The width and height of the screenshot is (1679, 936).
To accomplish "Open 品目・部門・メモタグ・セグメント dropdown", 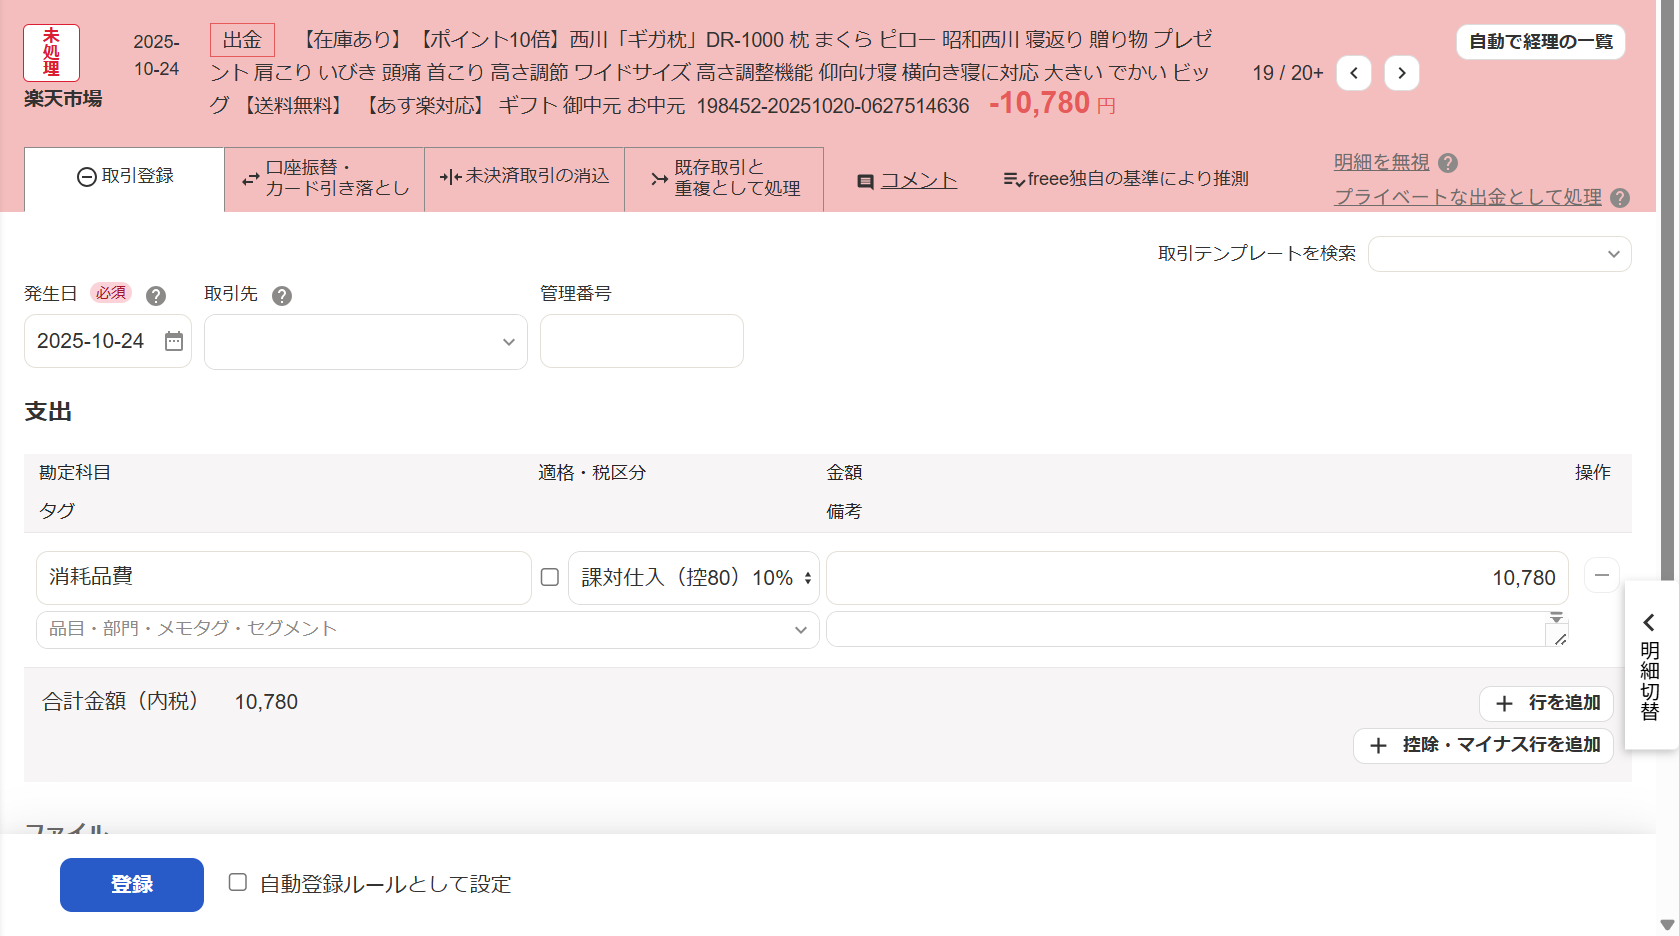I will [428, 629].
